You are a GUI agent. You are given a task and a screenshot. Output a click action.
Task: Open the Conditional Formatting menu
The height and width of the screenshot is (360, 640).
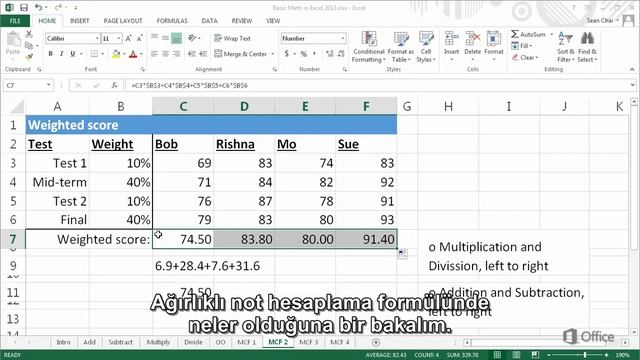369,47
